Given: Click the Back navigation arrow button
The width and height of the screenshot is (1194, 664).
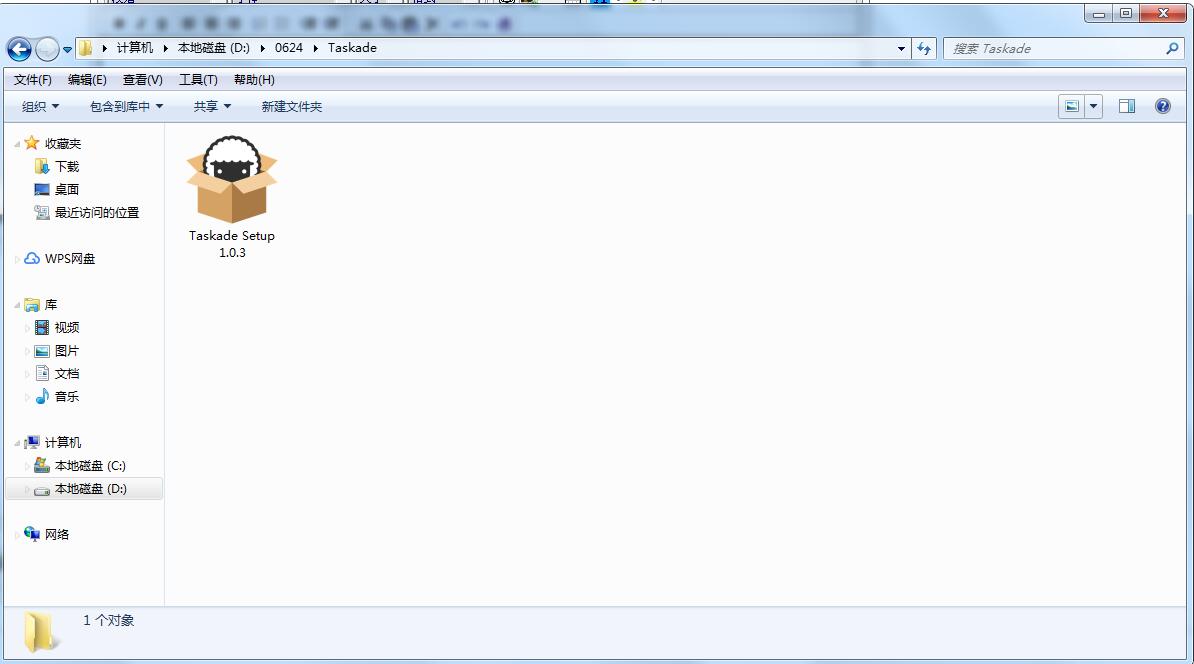Looking at the screenshot, I should pos(19,49).
